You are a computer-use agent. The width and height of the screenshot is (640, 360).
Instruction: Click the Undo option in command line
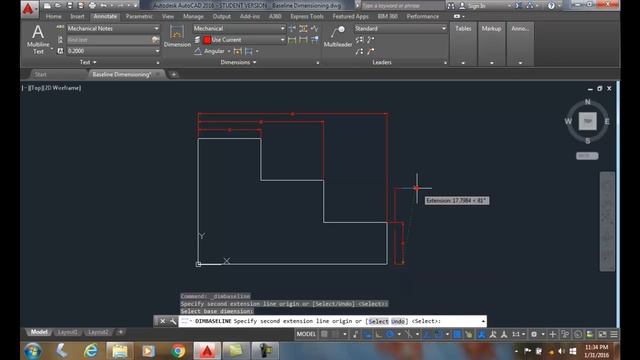(x=398, y=321)
